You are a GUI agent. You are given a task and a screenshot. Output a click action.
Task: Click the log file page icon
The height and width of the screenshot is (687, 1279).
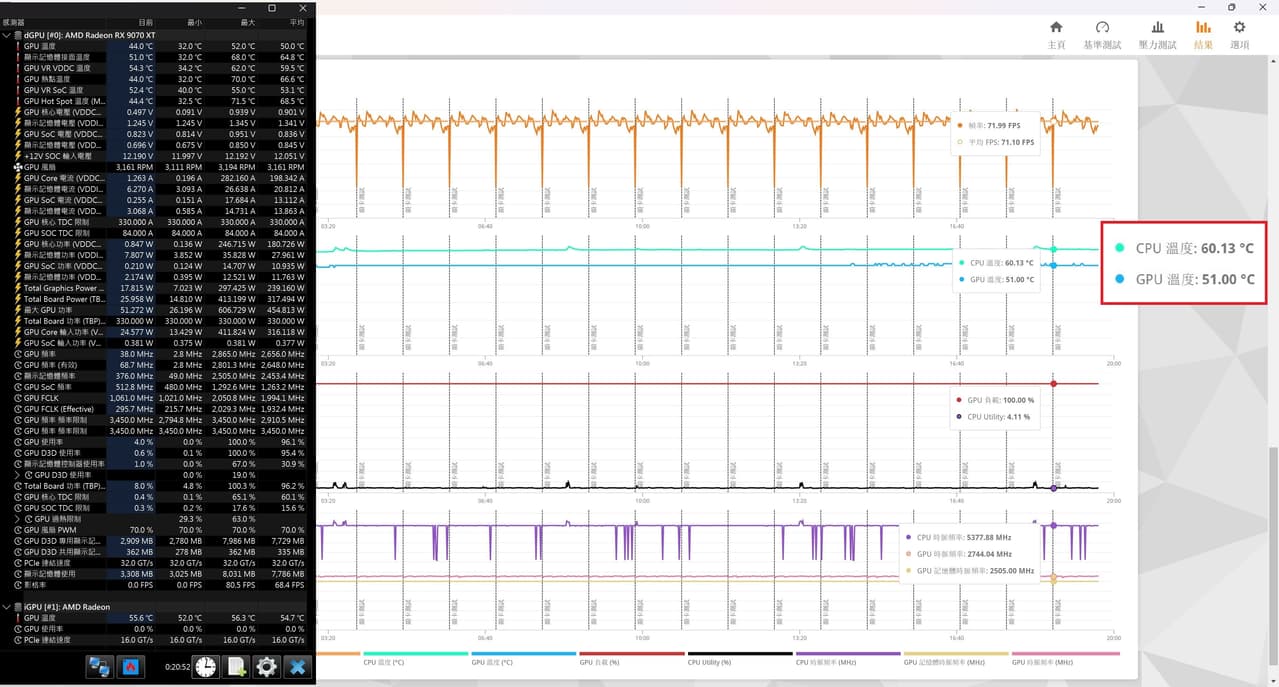click(x=236, y=667)
